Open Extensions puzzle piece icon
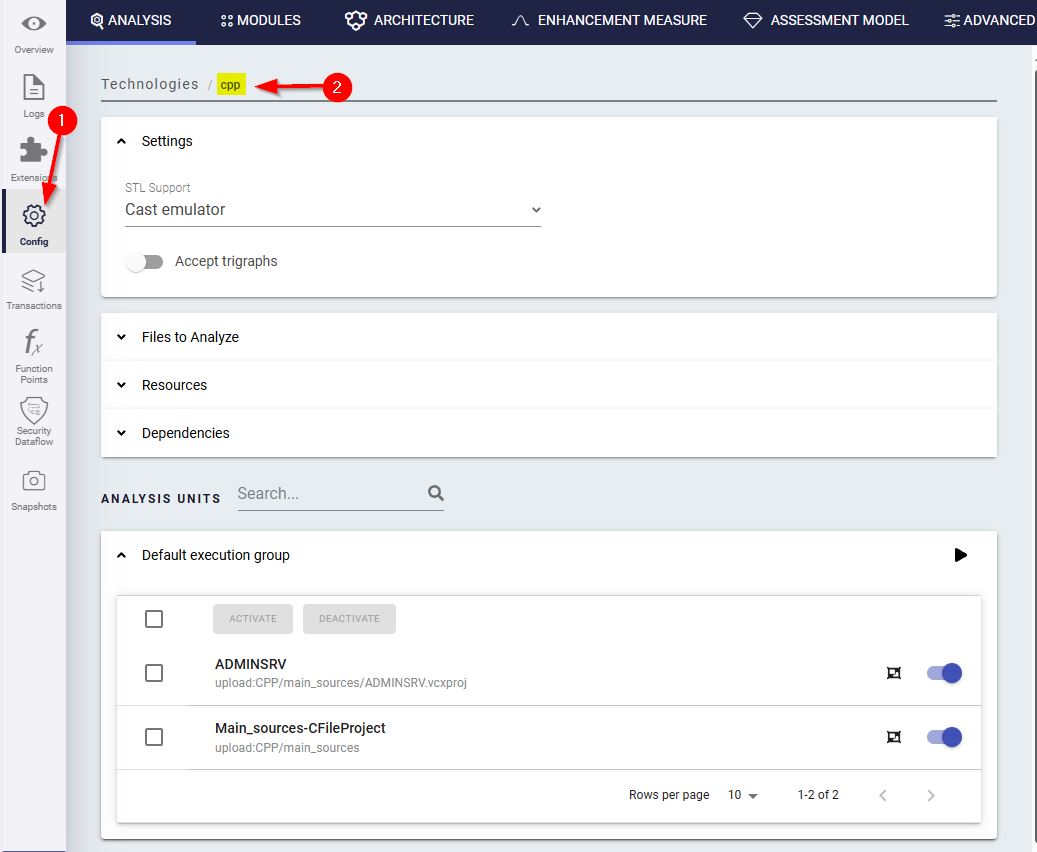Image resolution: width=1037 pixels, height=852 pixels. click(x=34, y=152)
